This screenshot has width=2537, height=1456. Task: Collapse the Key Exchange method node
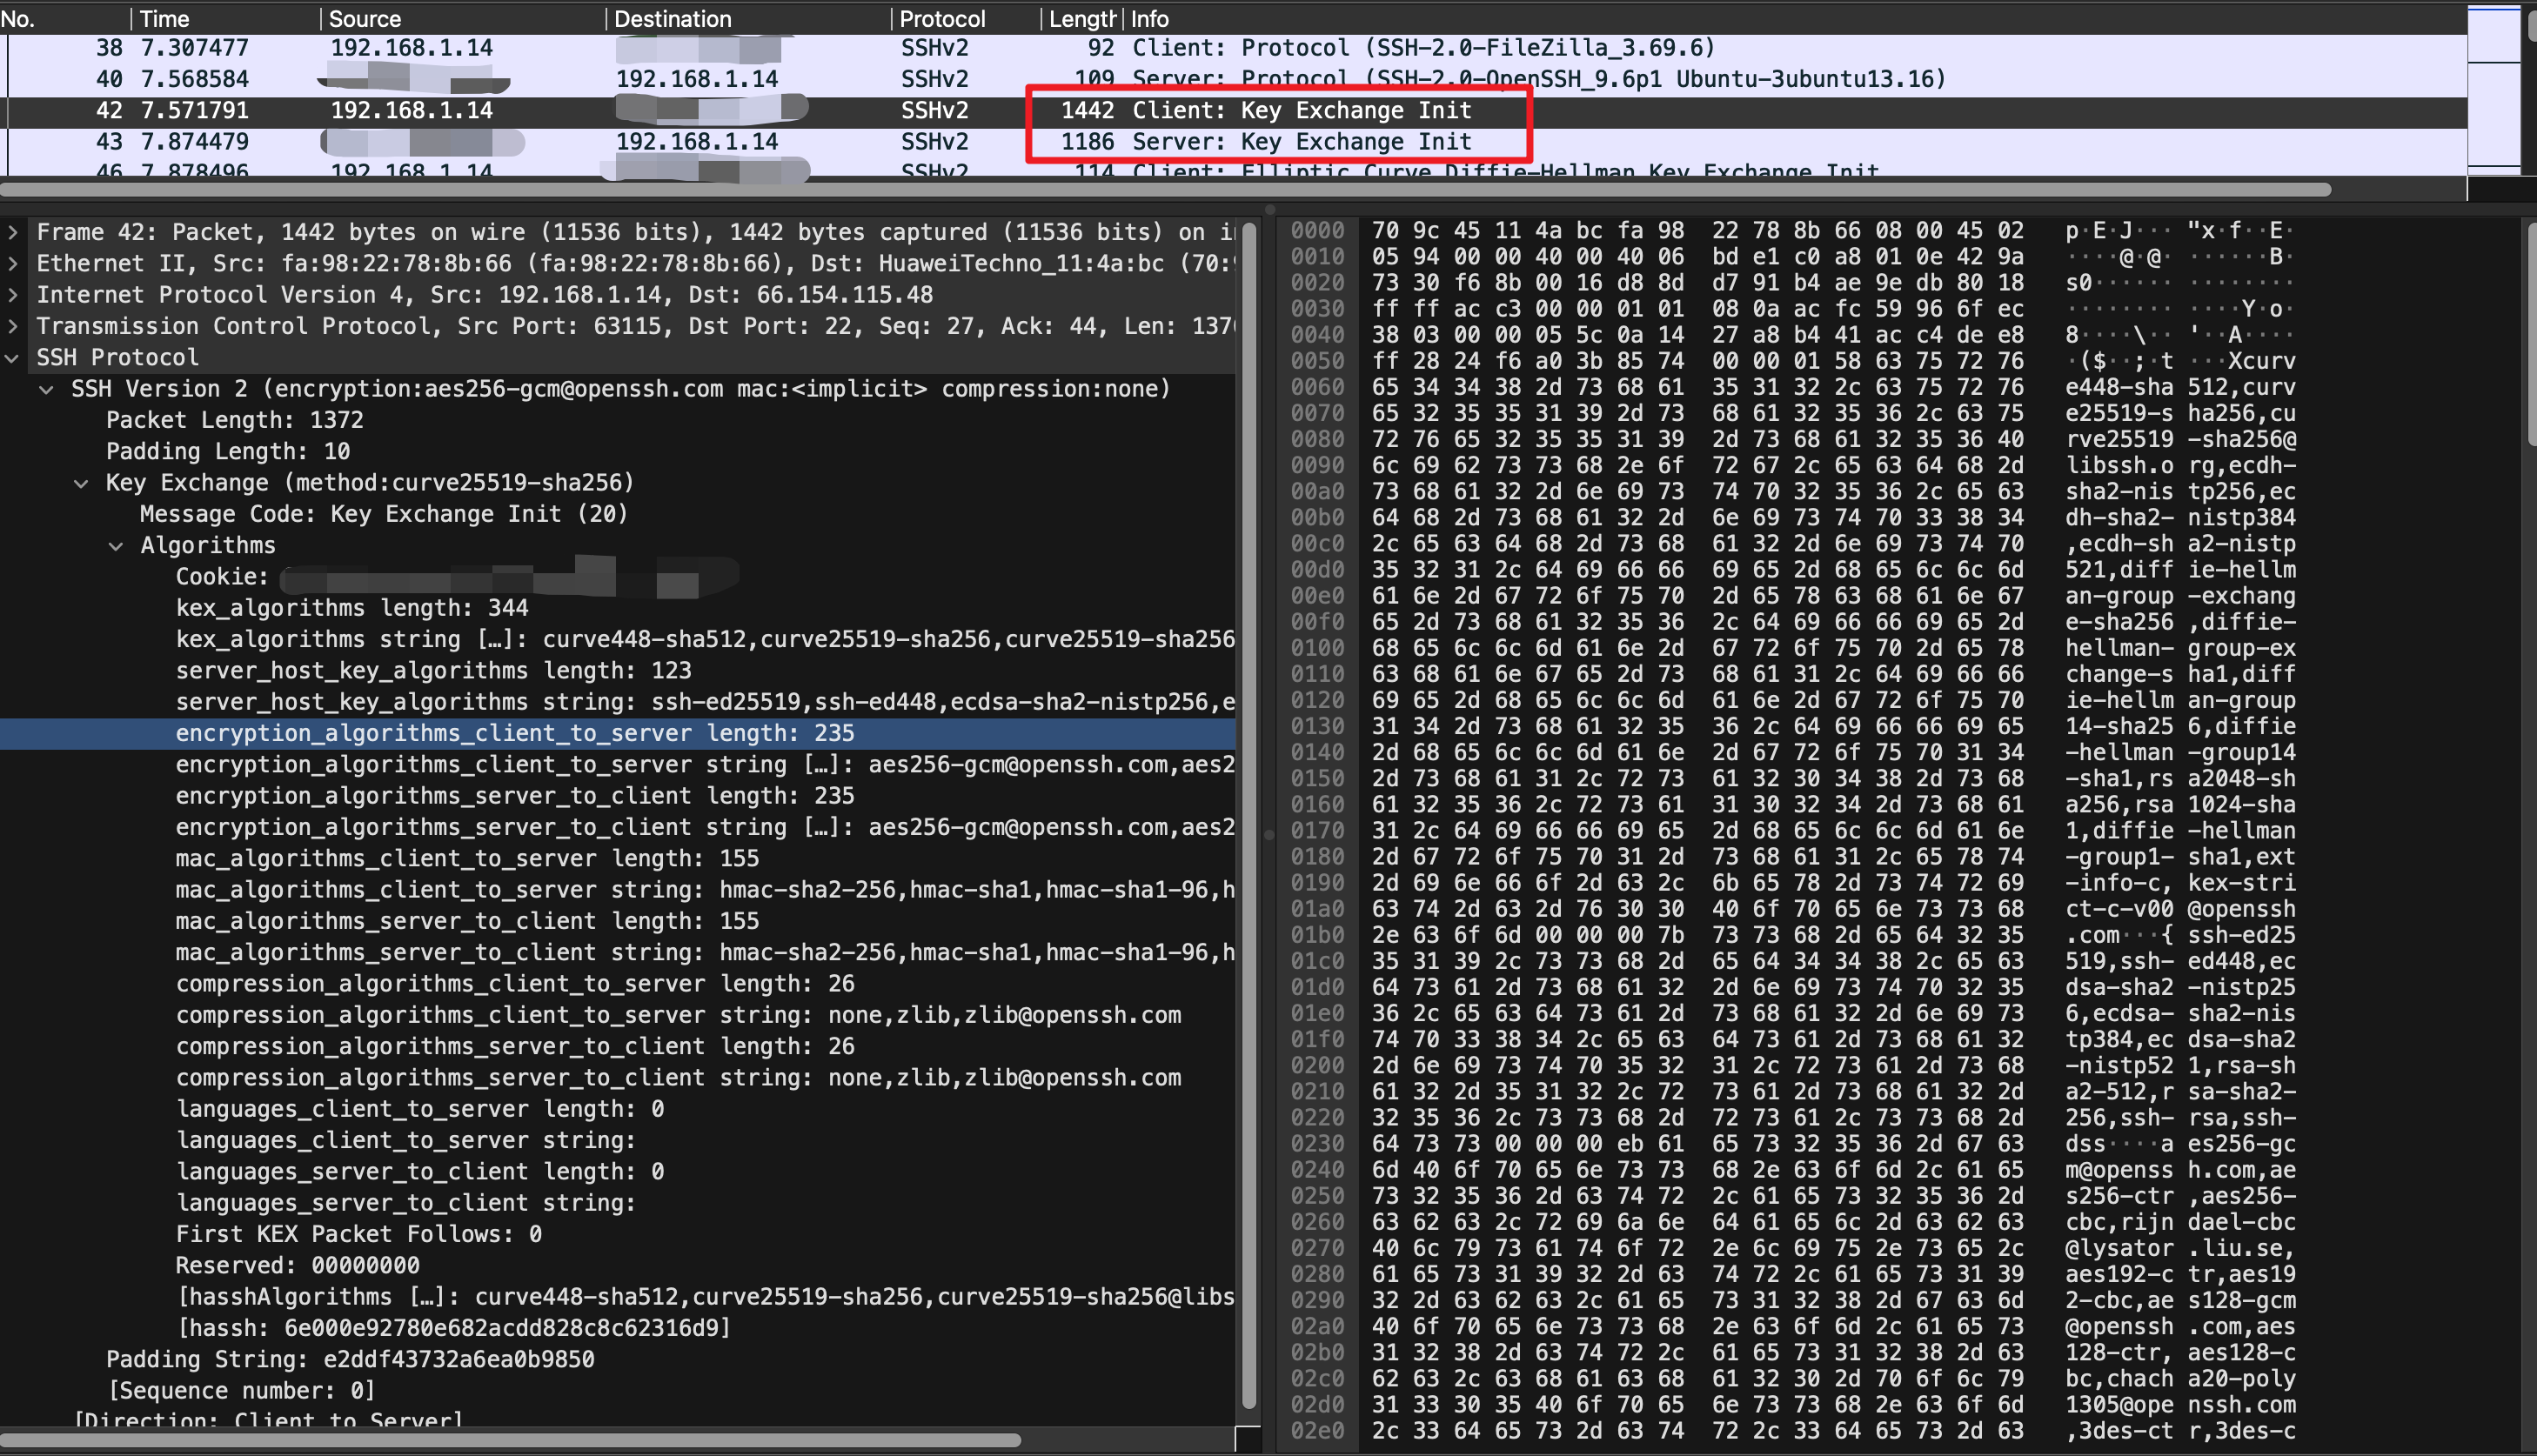pyautogui.click(x=81, y=482)
